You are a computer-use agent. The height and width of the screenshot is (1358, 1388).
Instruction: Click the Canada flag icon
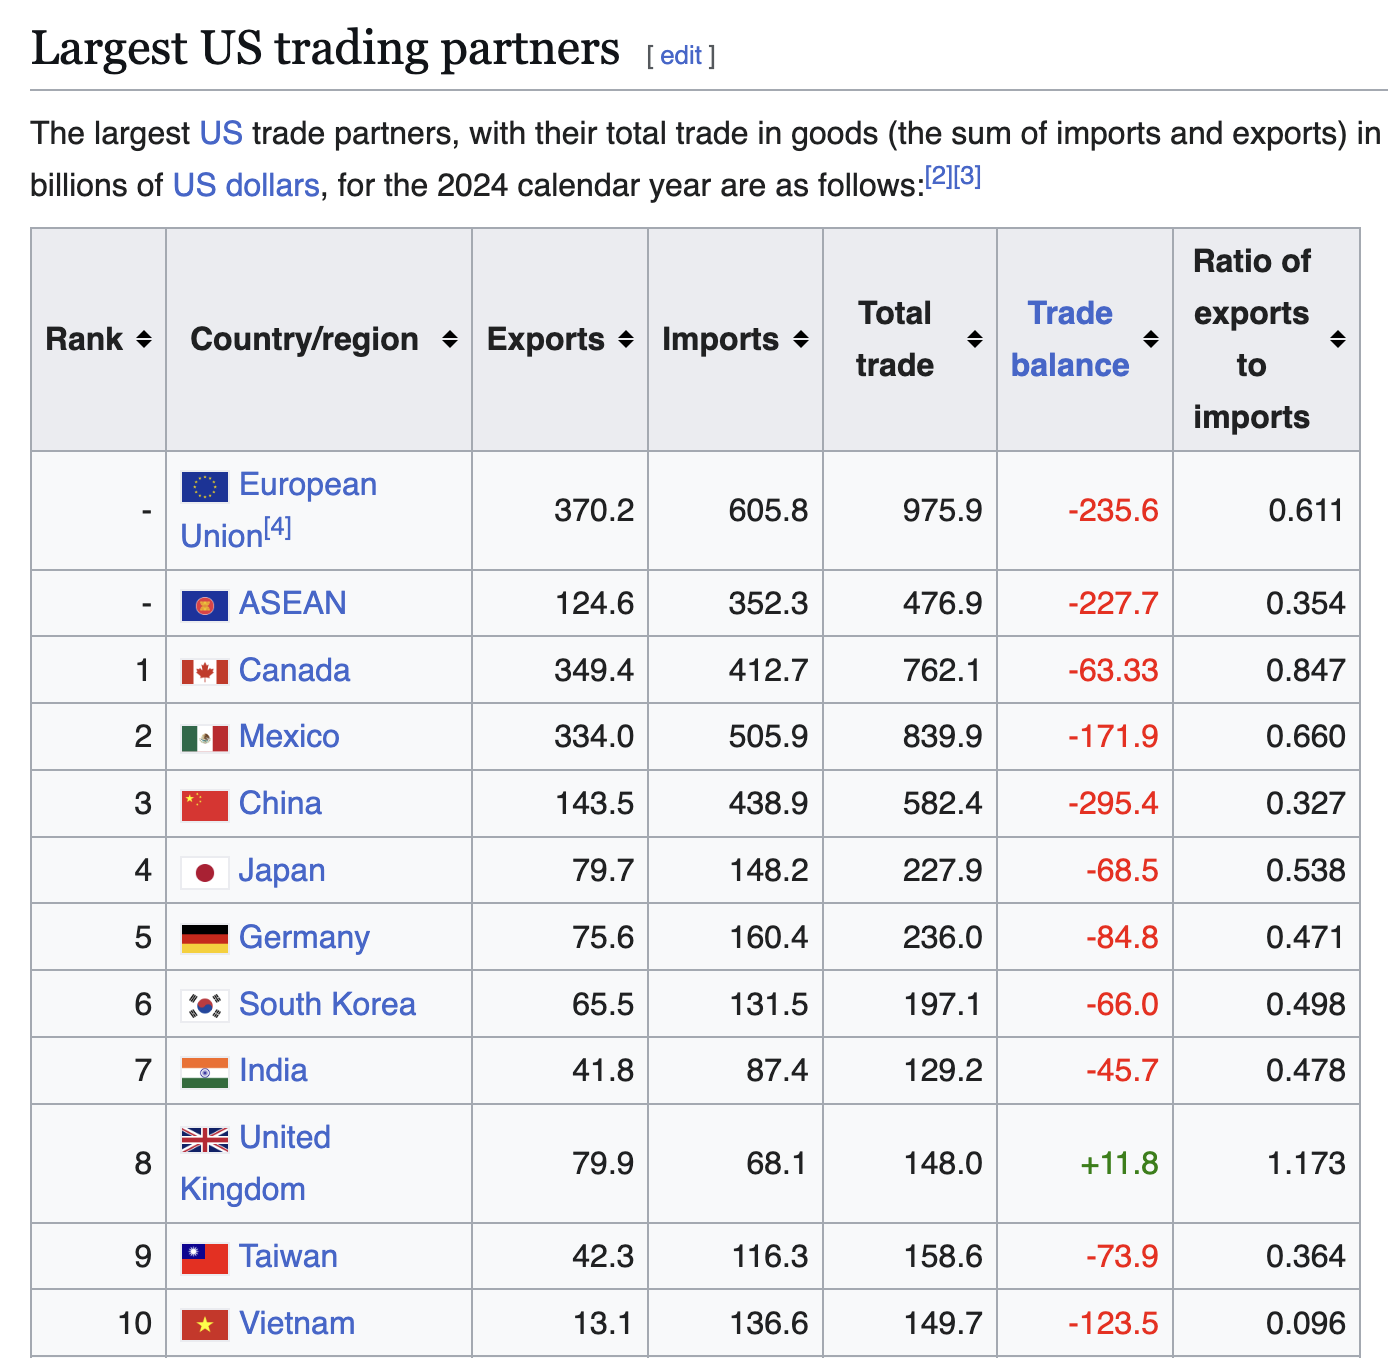(205, 671)
